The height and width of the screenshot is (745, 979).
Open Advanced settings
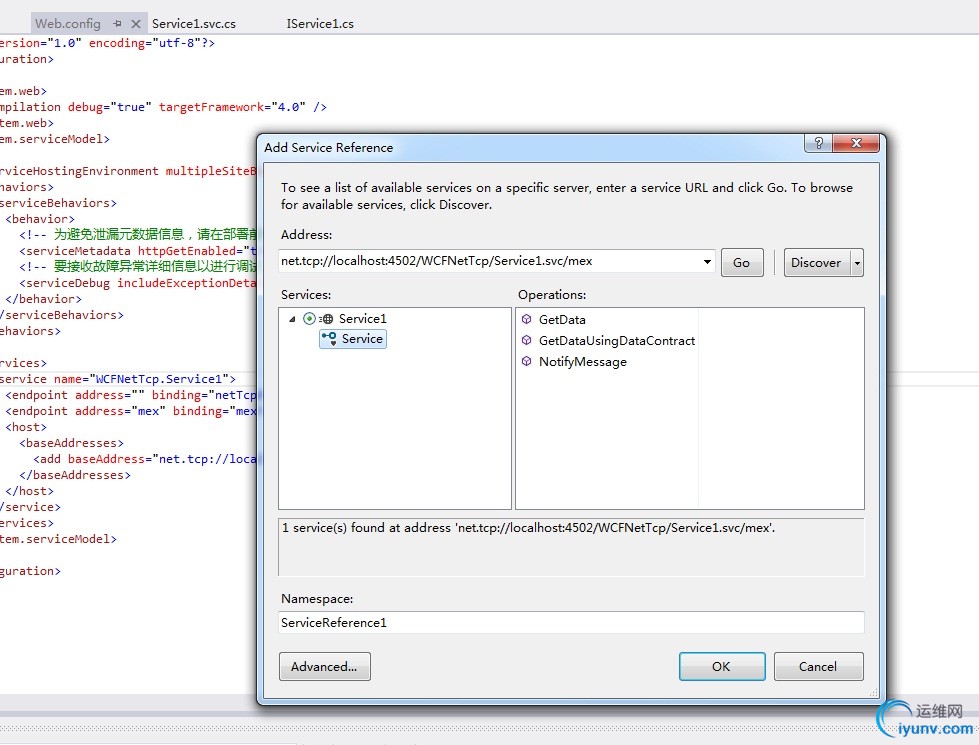coord(325,666)
